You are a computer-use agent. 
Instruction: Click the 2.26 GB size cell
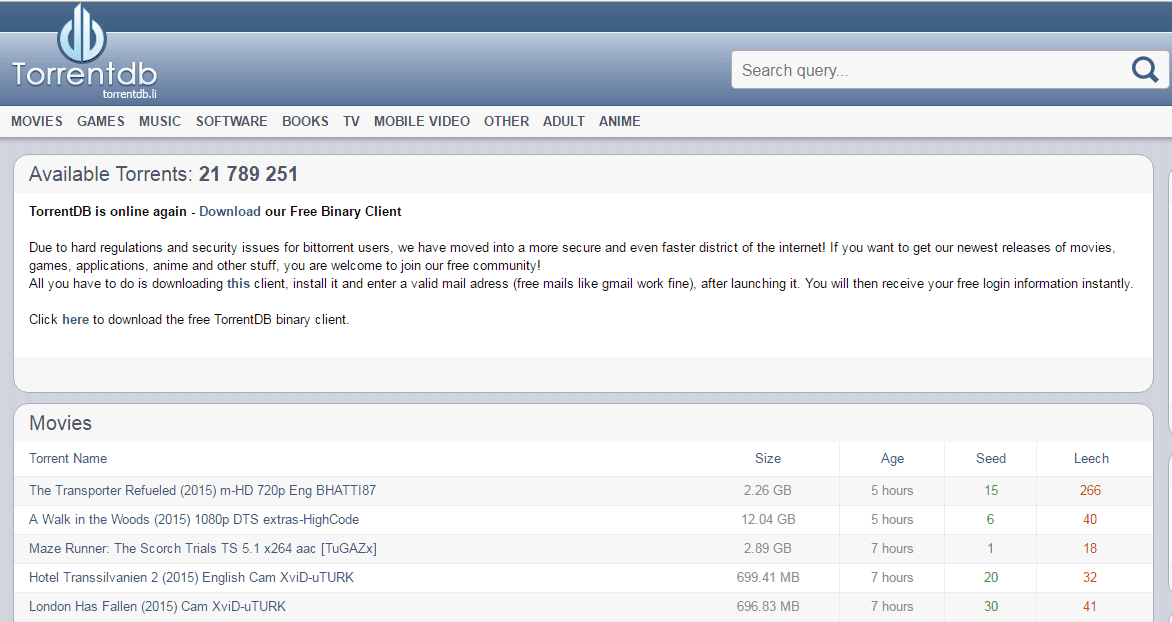point(768,490)
